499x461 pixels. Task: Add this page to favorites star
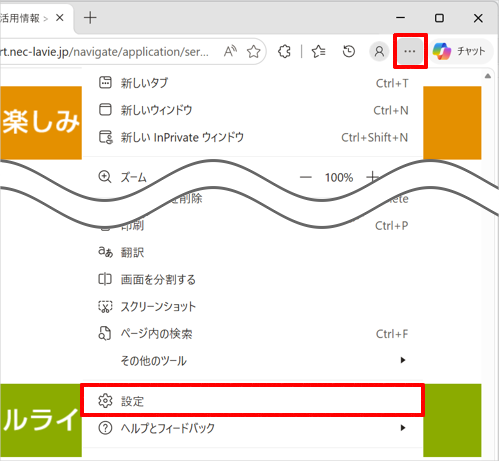253,51
